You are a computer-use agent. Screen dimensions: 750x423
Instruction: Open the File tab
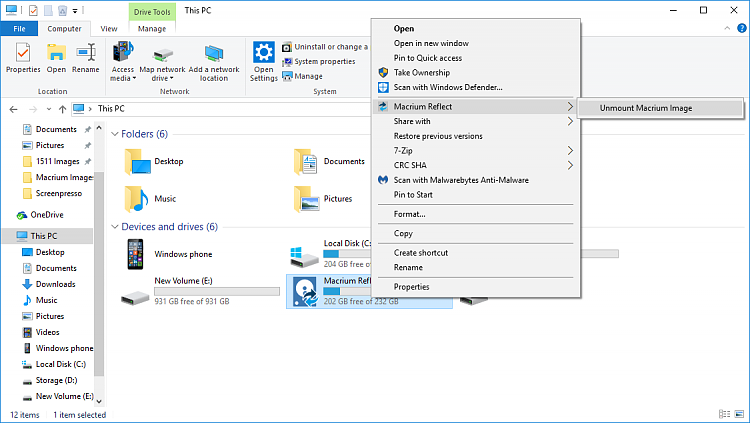[19, 29]
